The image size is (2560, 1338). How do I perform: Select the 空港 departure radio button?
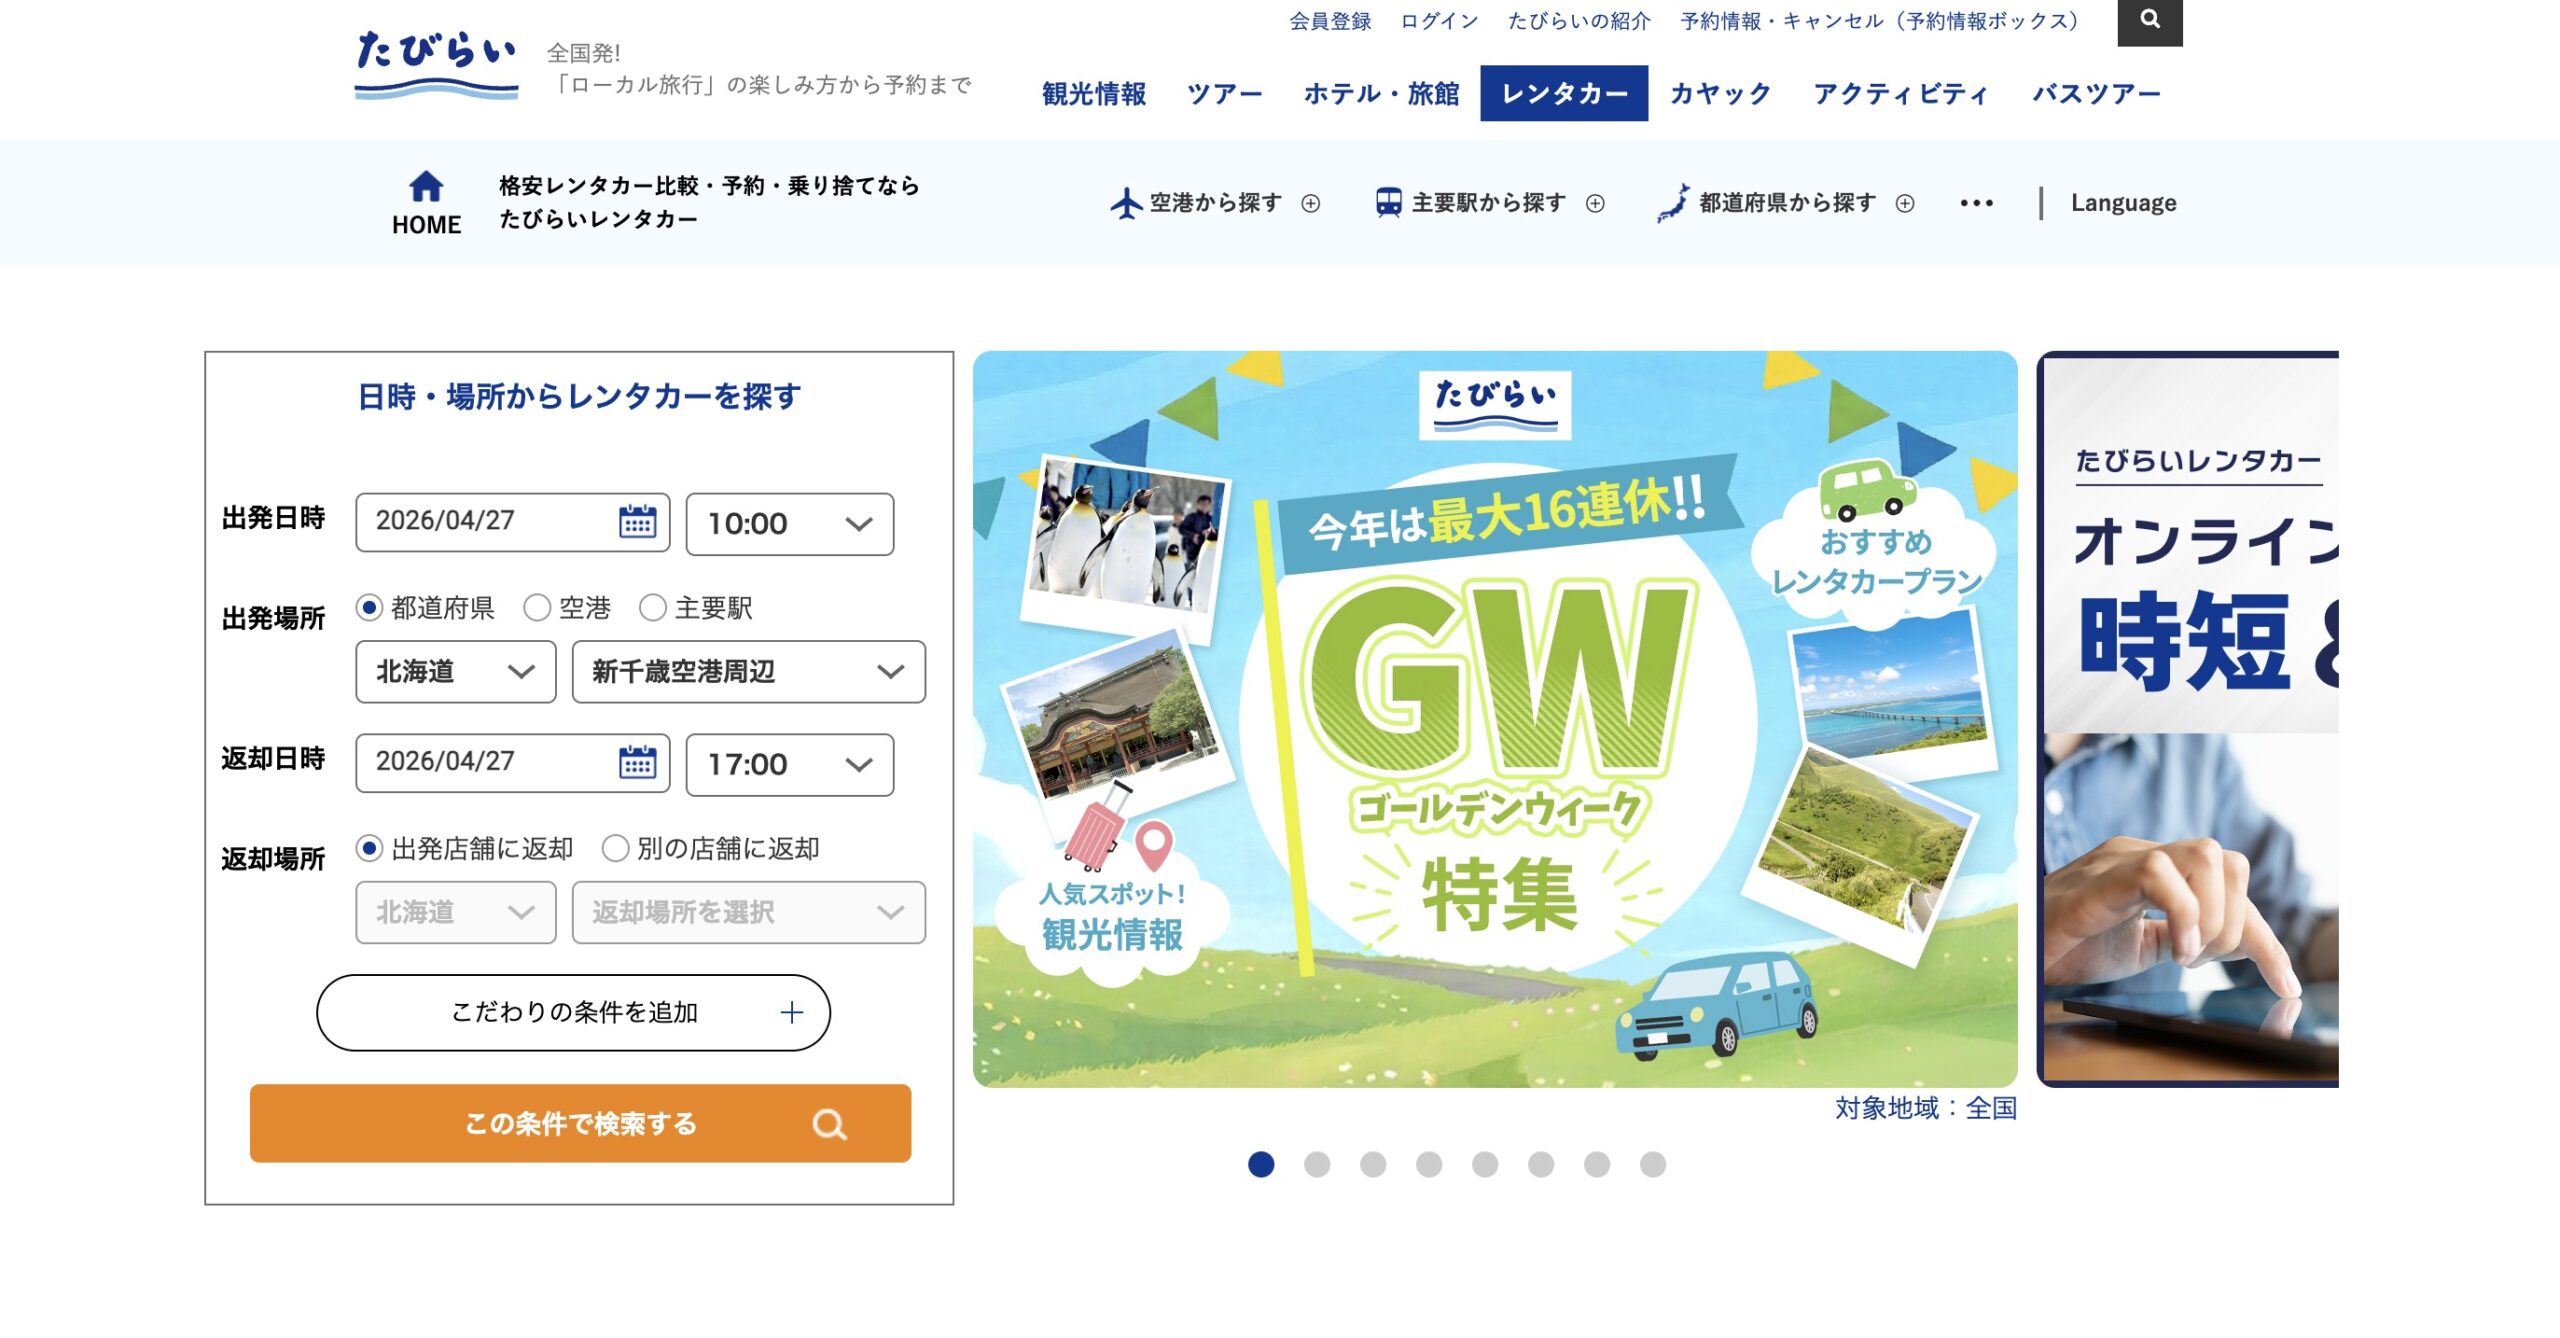(537, 607)
